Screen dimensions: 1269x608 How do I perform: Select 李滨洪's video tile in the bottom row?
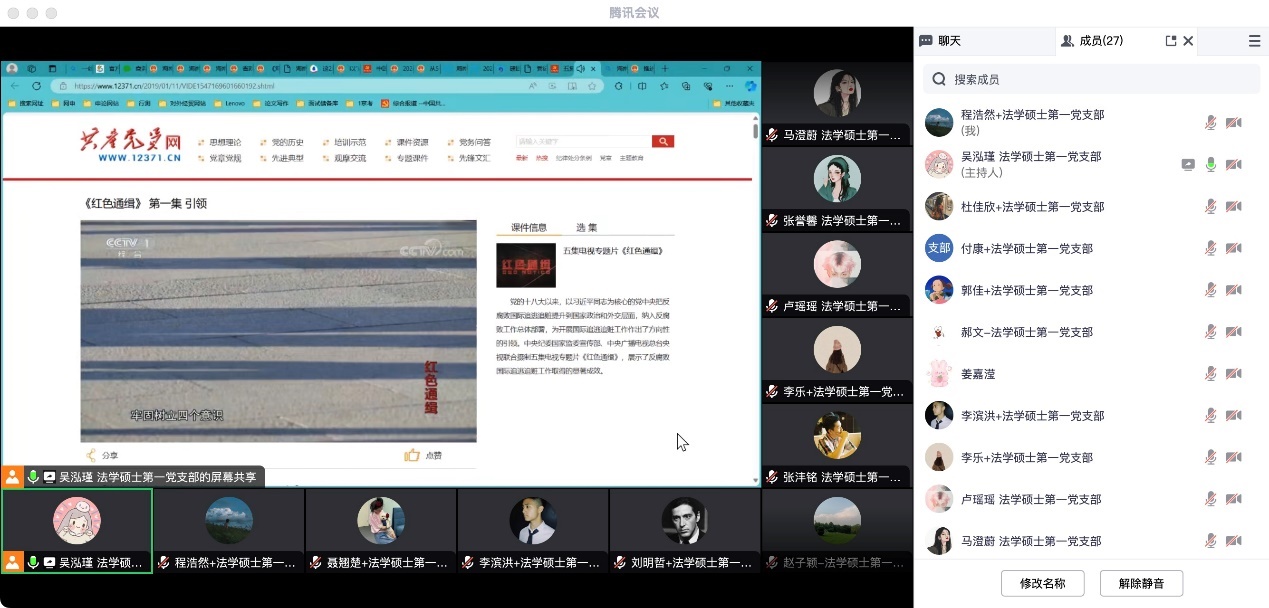pyautogui.click(x=533, y=531)
